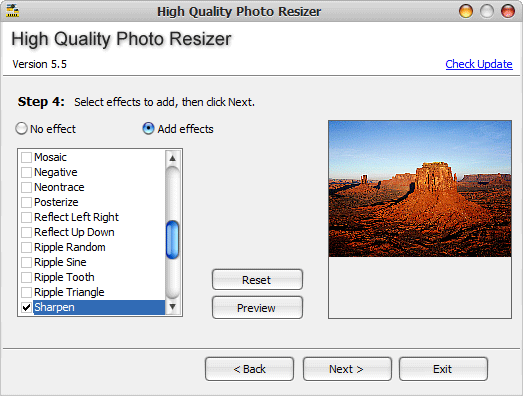Select the Mosaic label text
Viewport: 523px width, 396px height.
pyautogui.click(x=50, y=157)
